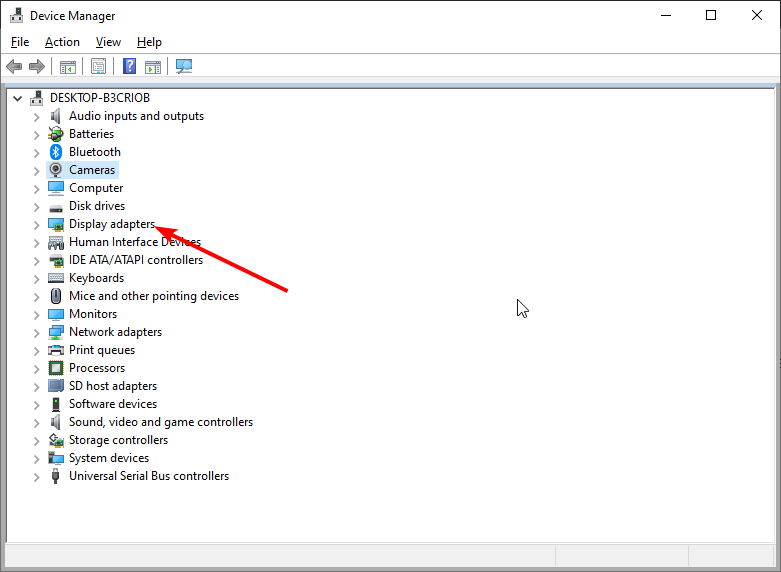Scan for hardware changes toolbar icon

(184, 66)
